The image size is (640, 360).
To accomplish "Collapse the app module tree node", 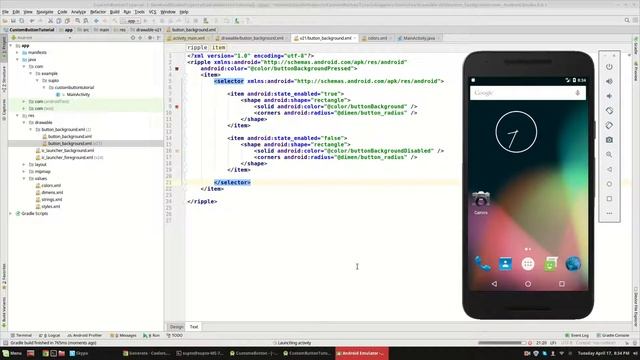I will (x=11, y=46).
